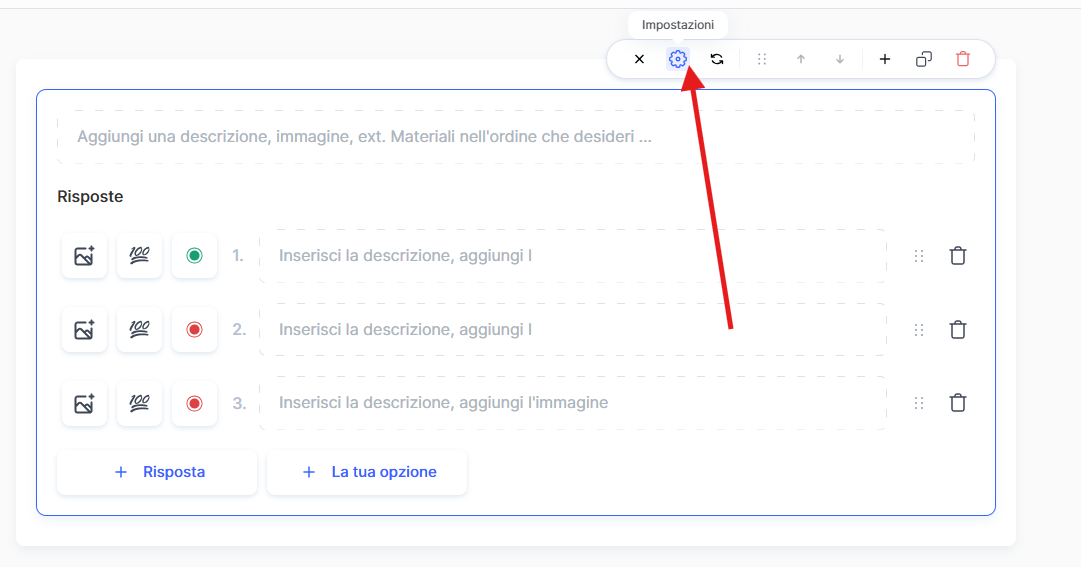This screenshot has height=567, width=1081.
Task: Click the toolbar drag handle dots
Action: point(762,59)
